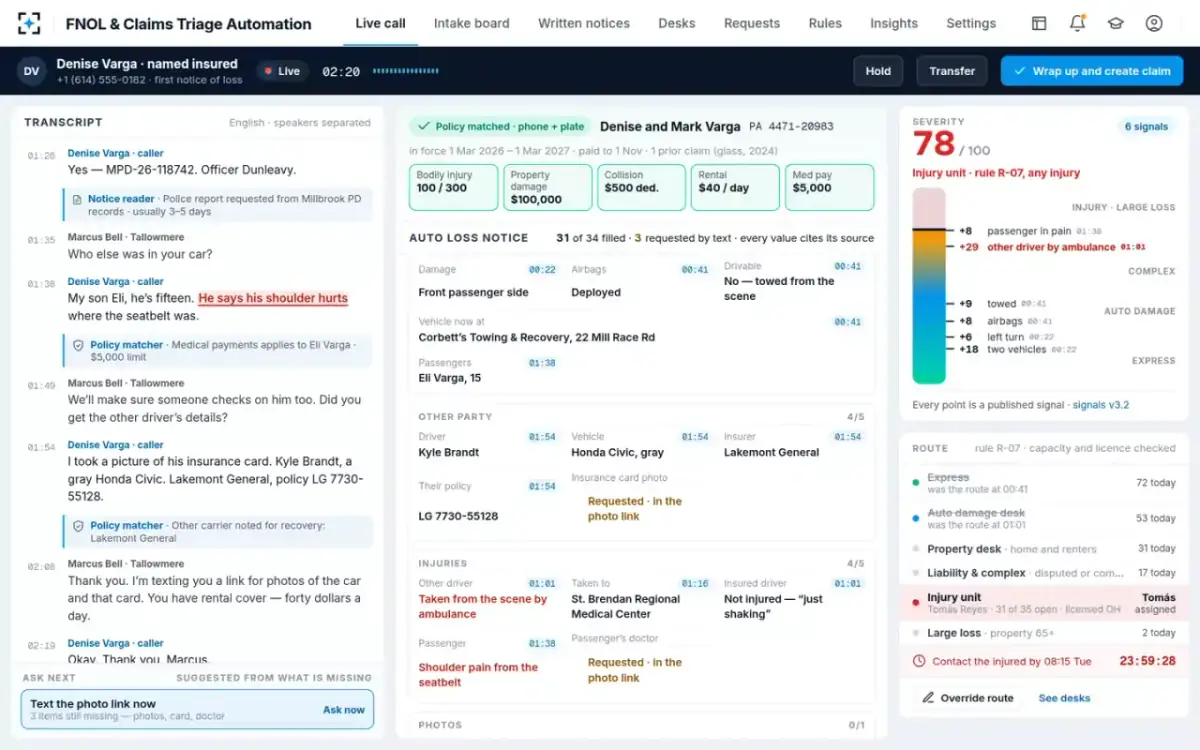Open the Rules tab

coord(825,23)
